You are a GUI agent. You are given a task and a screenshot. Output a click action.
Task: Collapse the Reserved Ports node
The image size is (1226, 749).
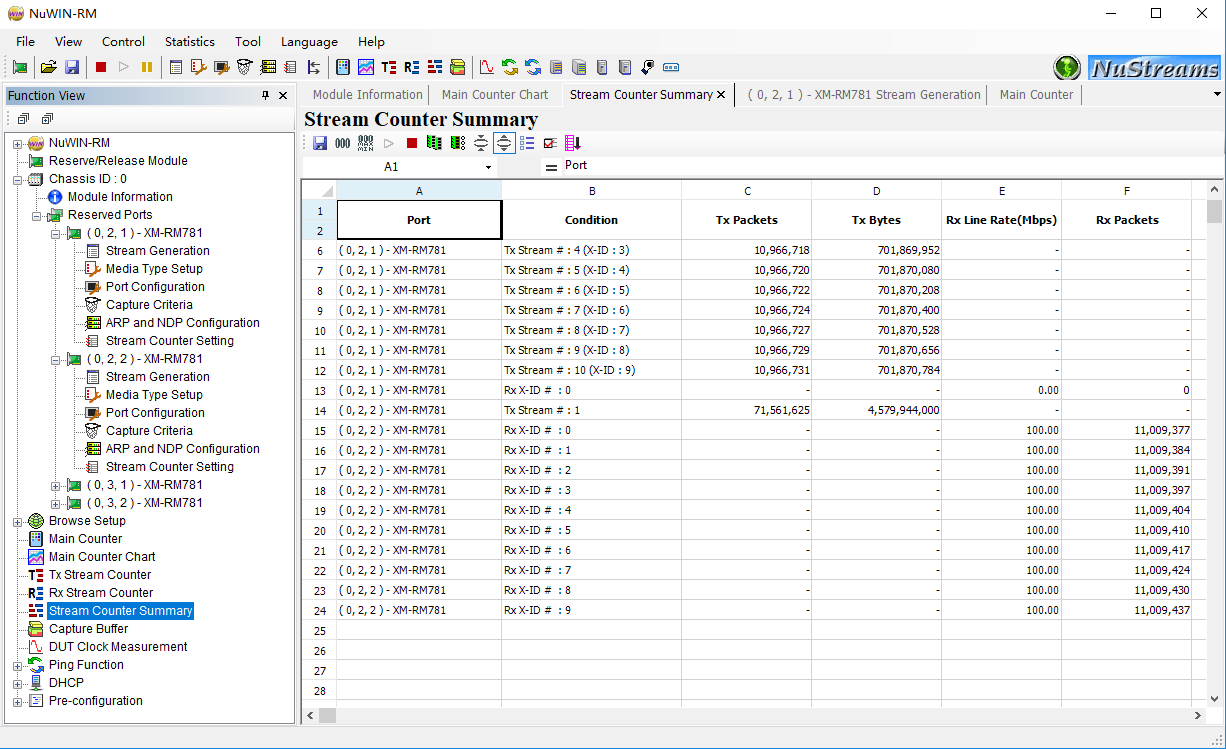36,215
